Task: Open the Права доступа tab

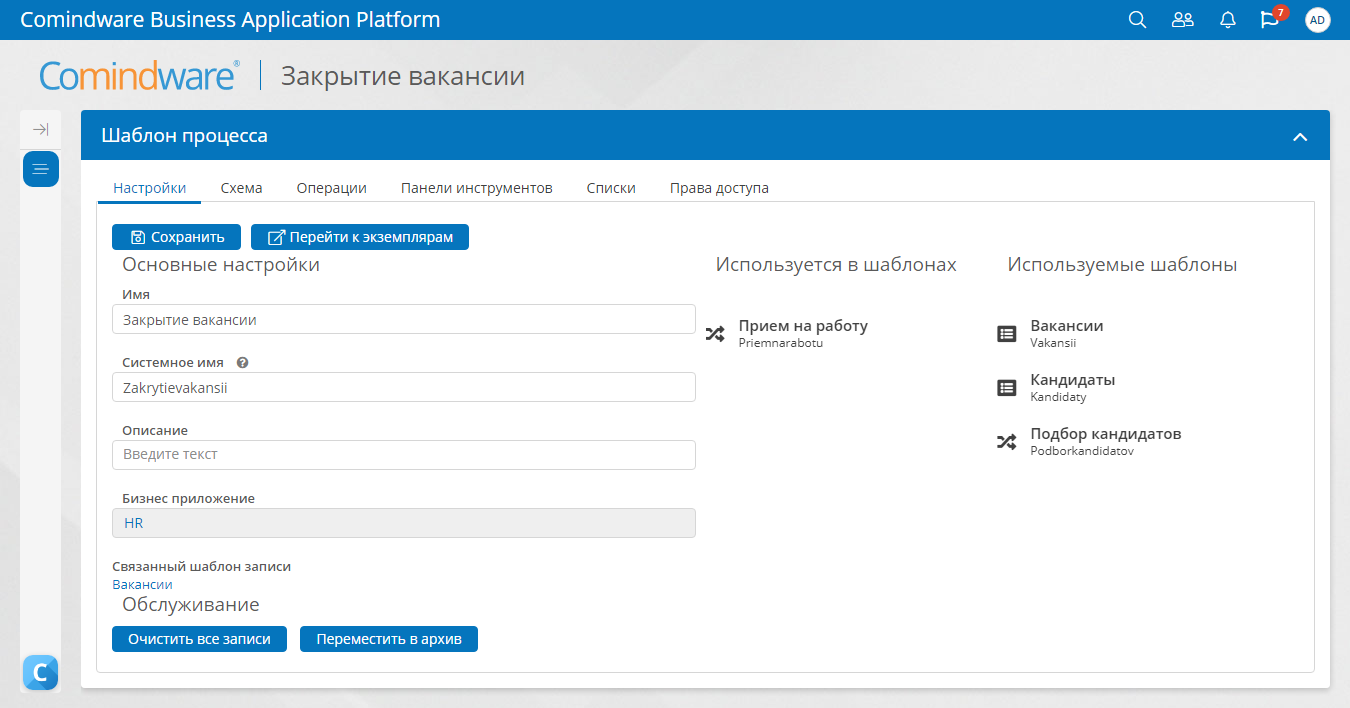Action: [719, 188]
